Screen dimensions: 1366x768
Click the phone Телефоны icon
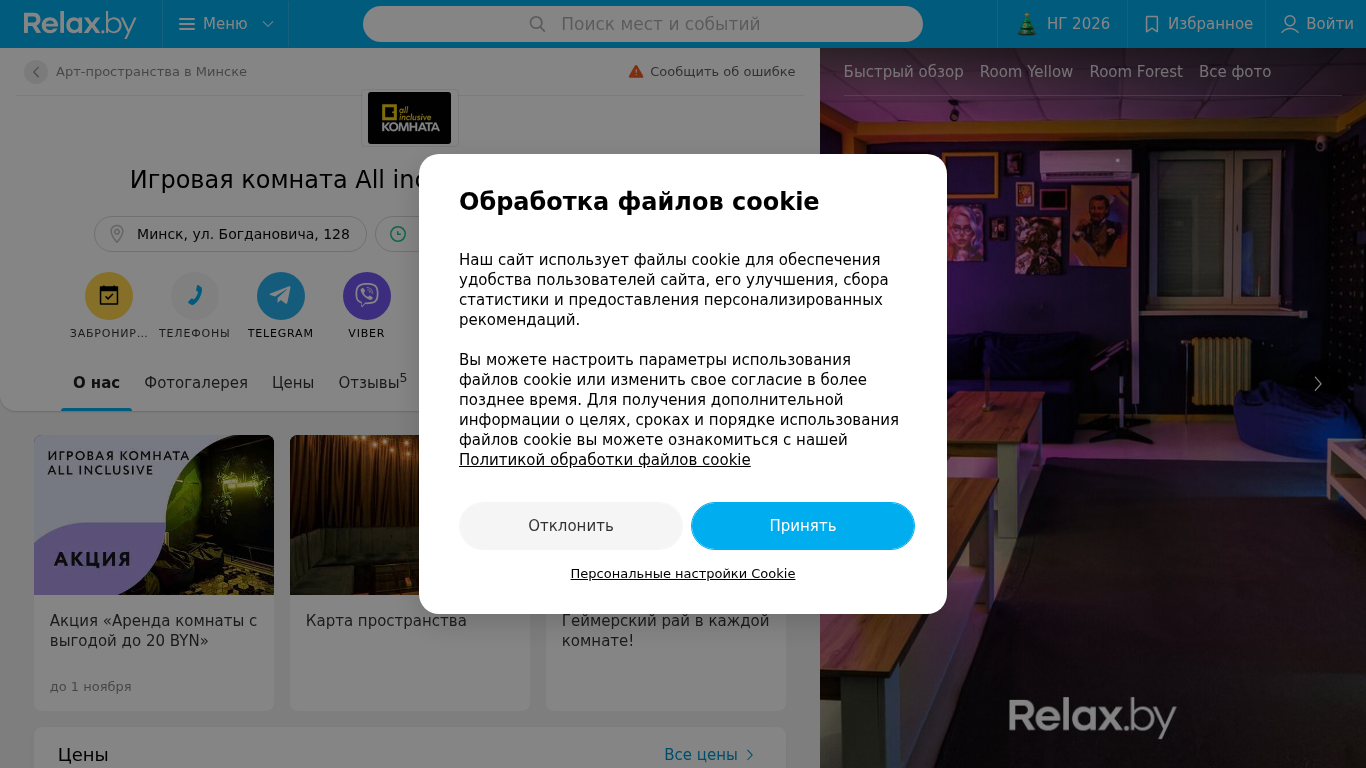(195, 296)
